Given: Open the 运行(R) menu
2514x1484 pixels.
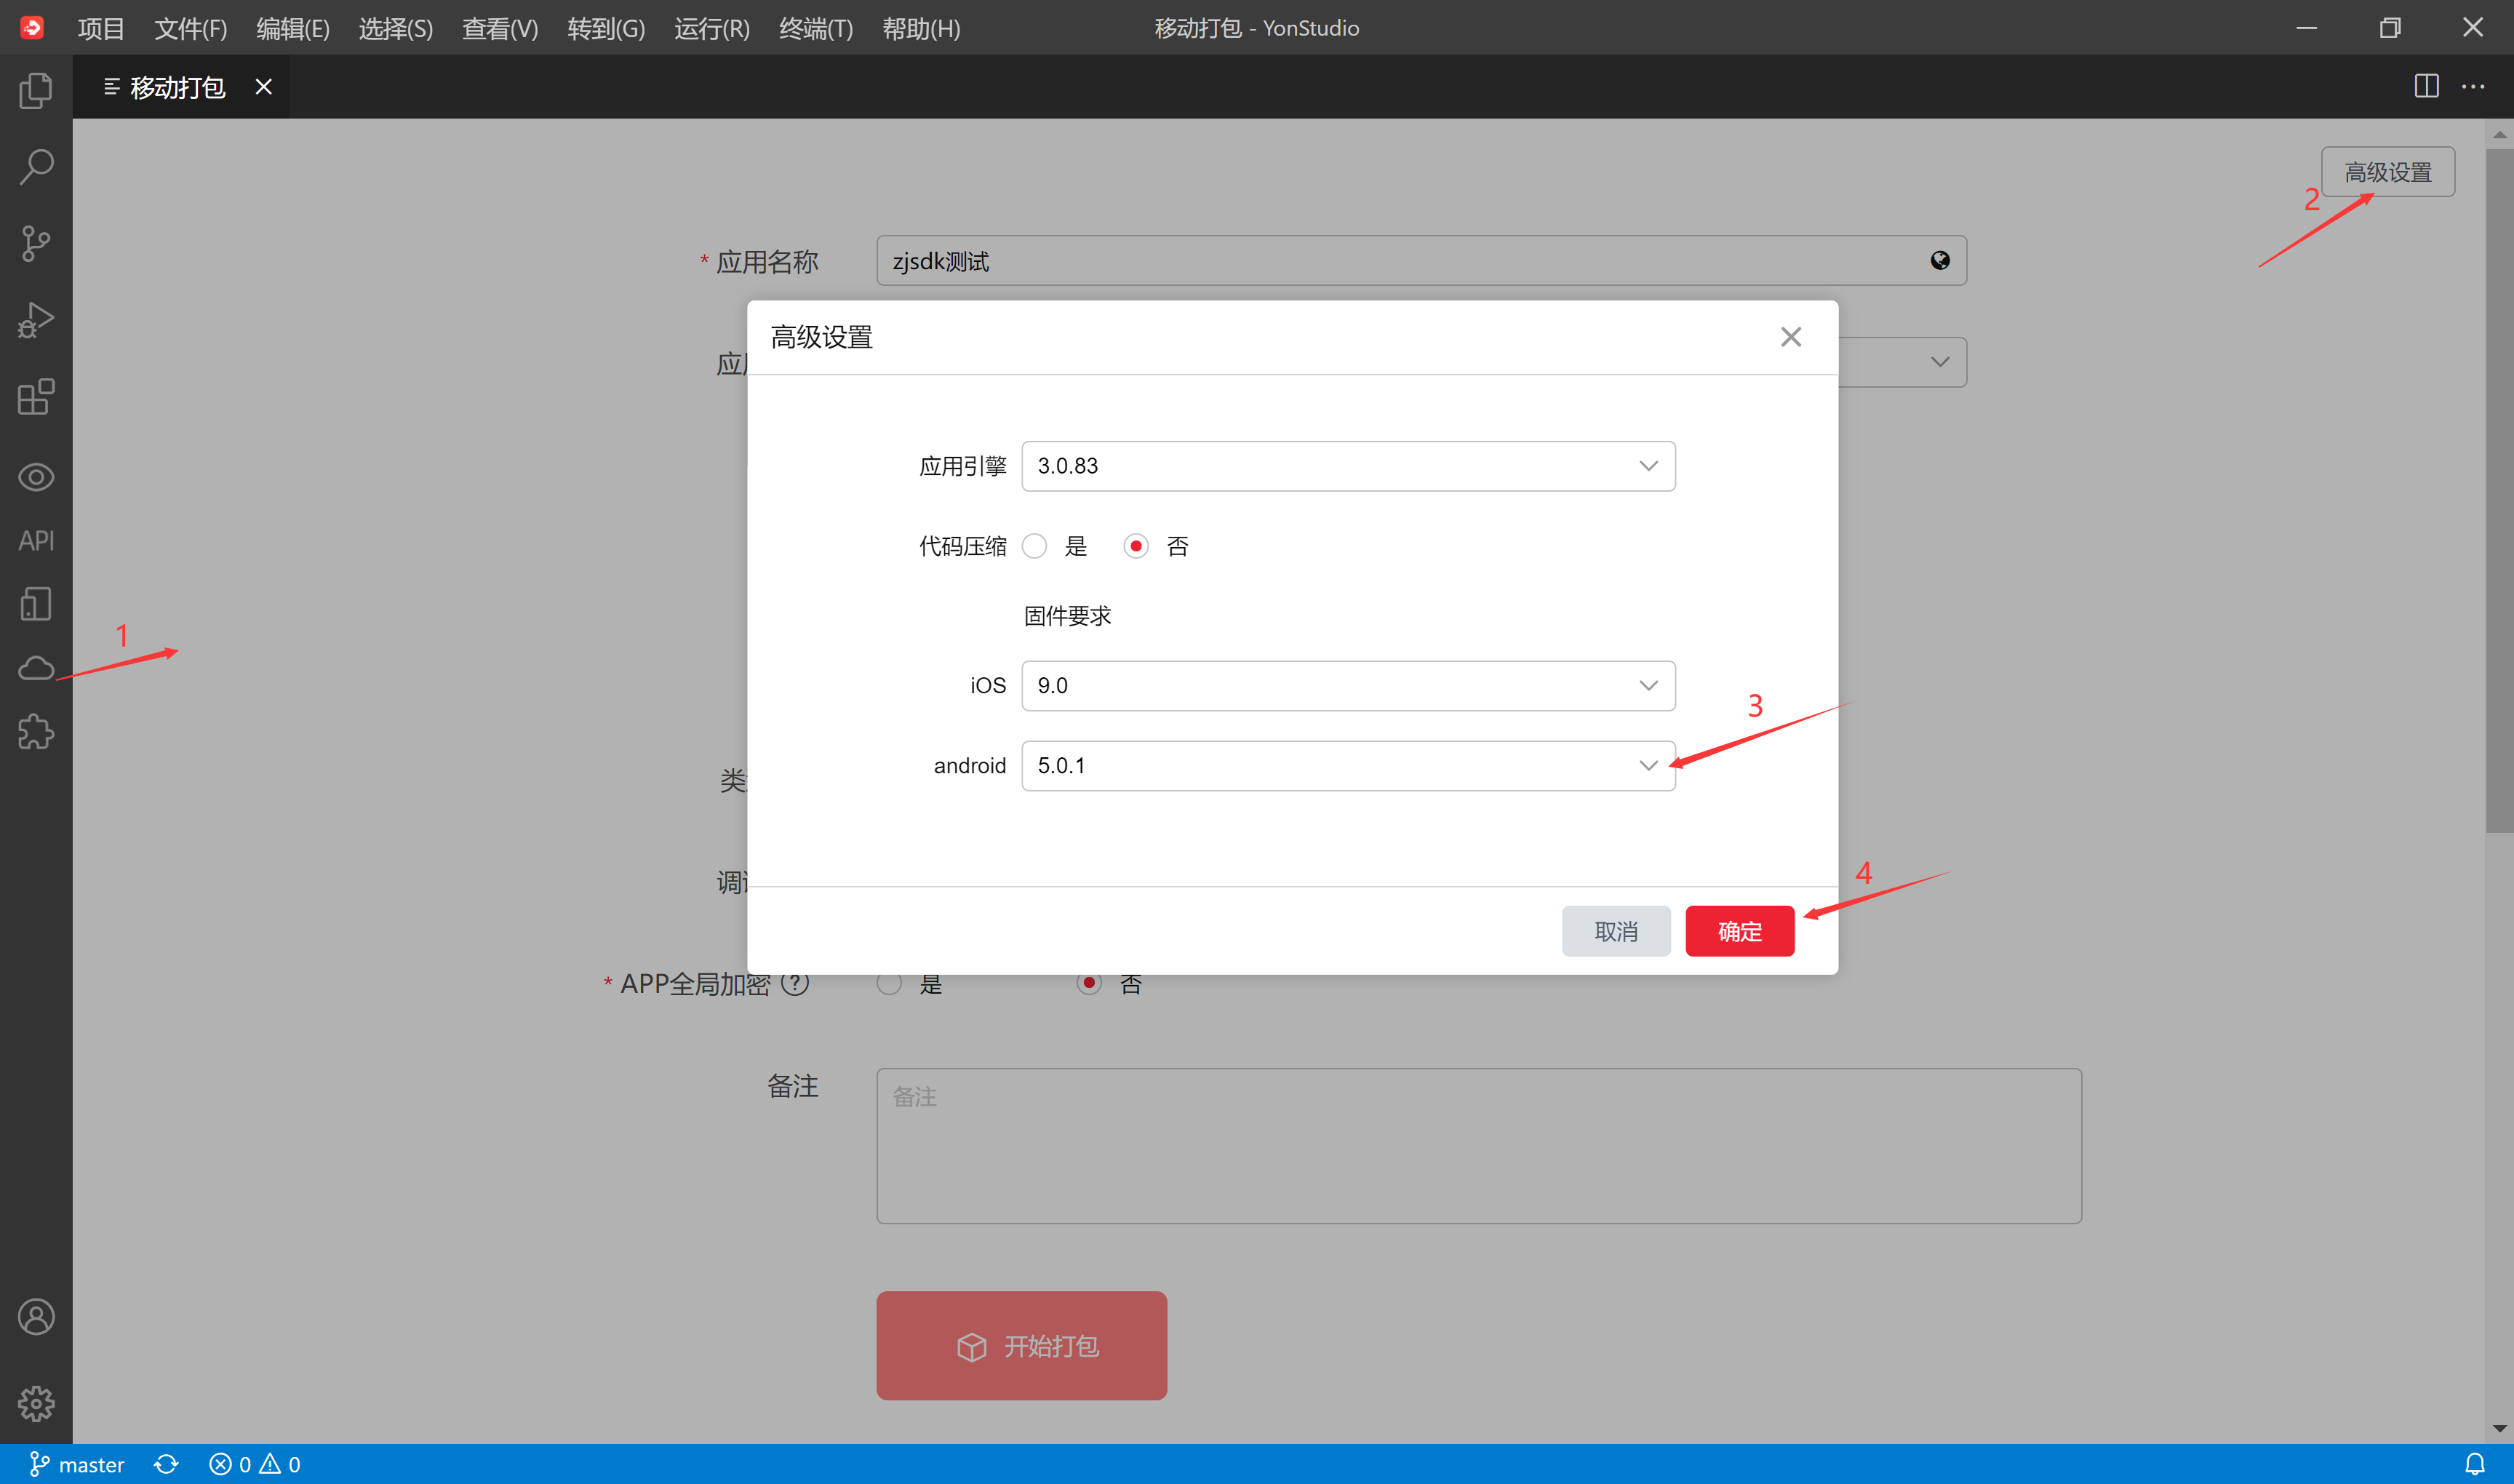Looking at the screenshot, I should click(711, 28).
